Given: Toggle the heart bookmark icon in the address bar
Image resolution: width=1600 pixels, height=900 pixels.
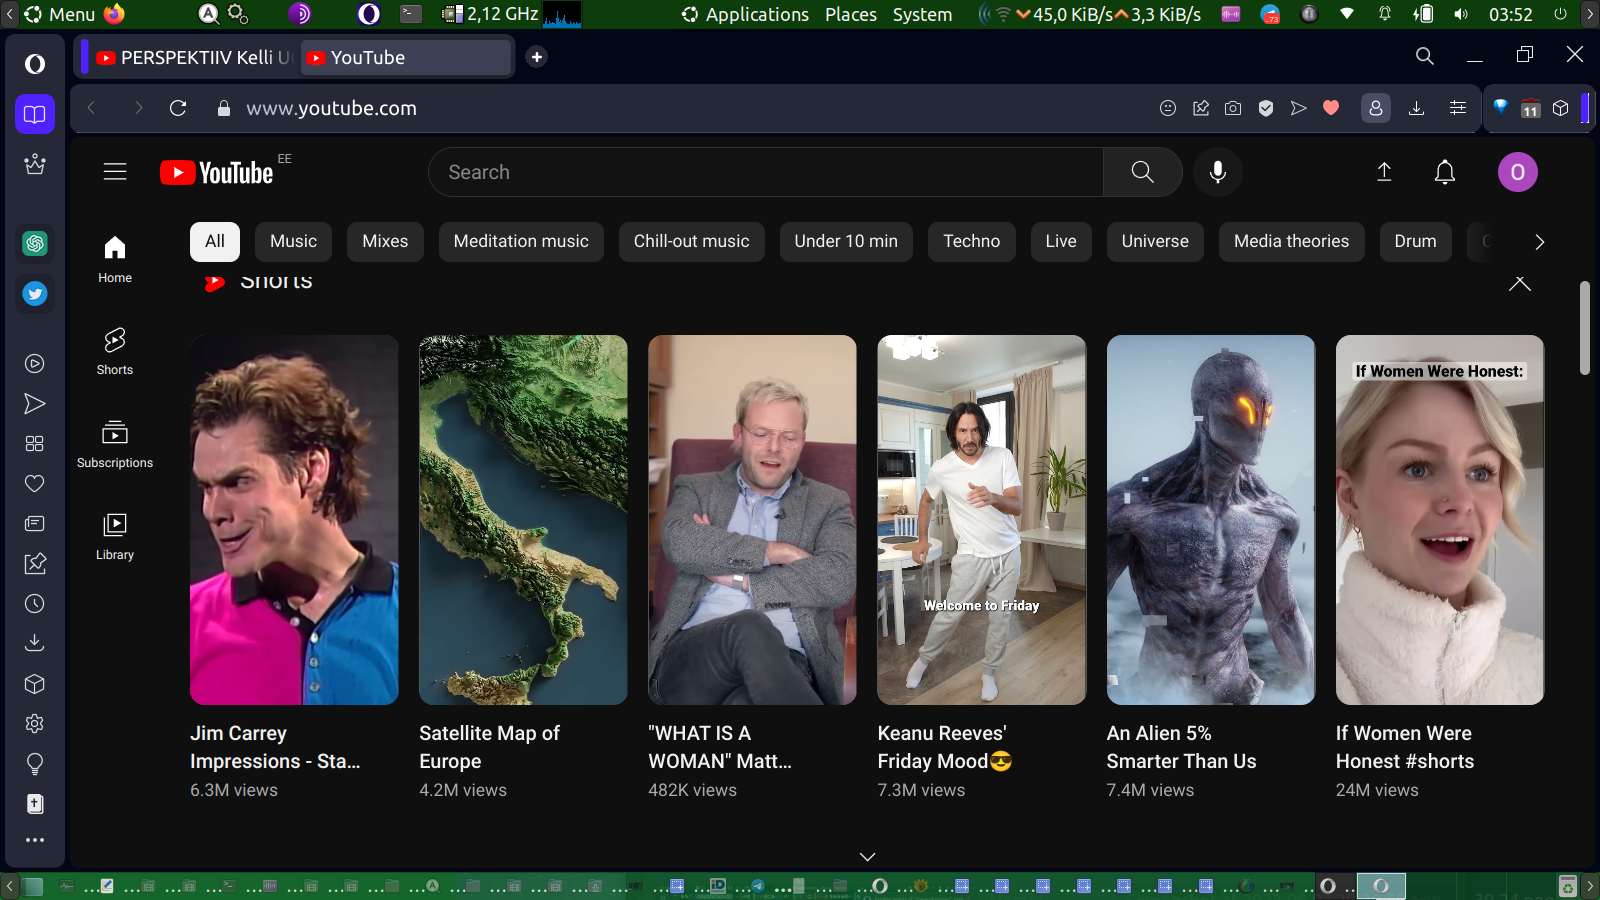Looking at the screenshot, I should (x=1331, y=108).
